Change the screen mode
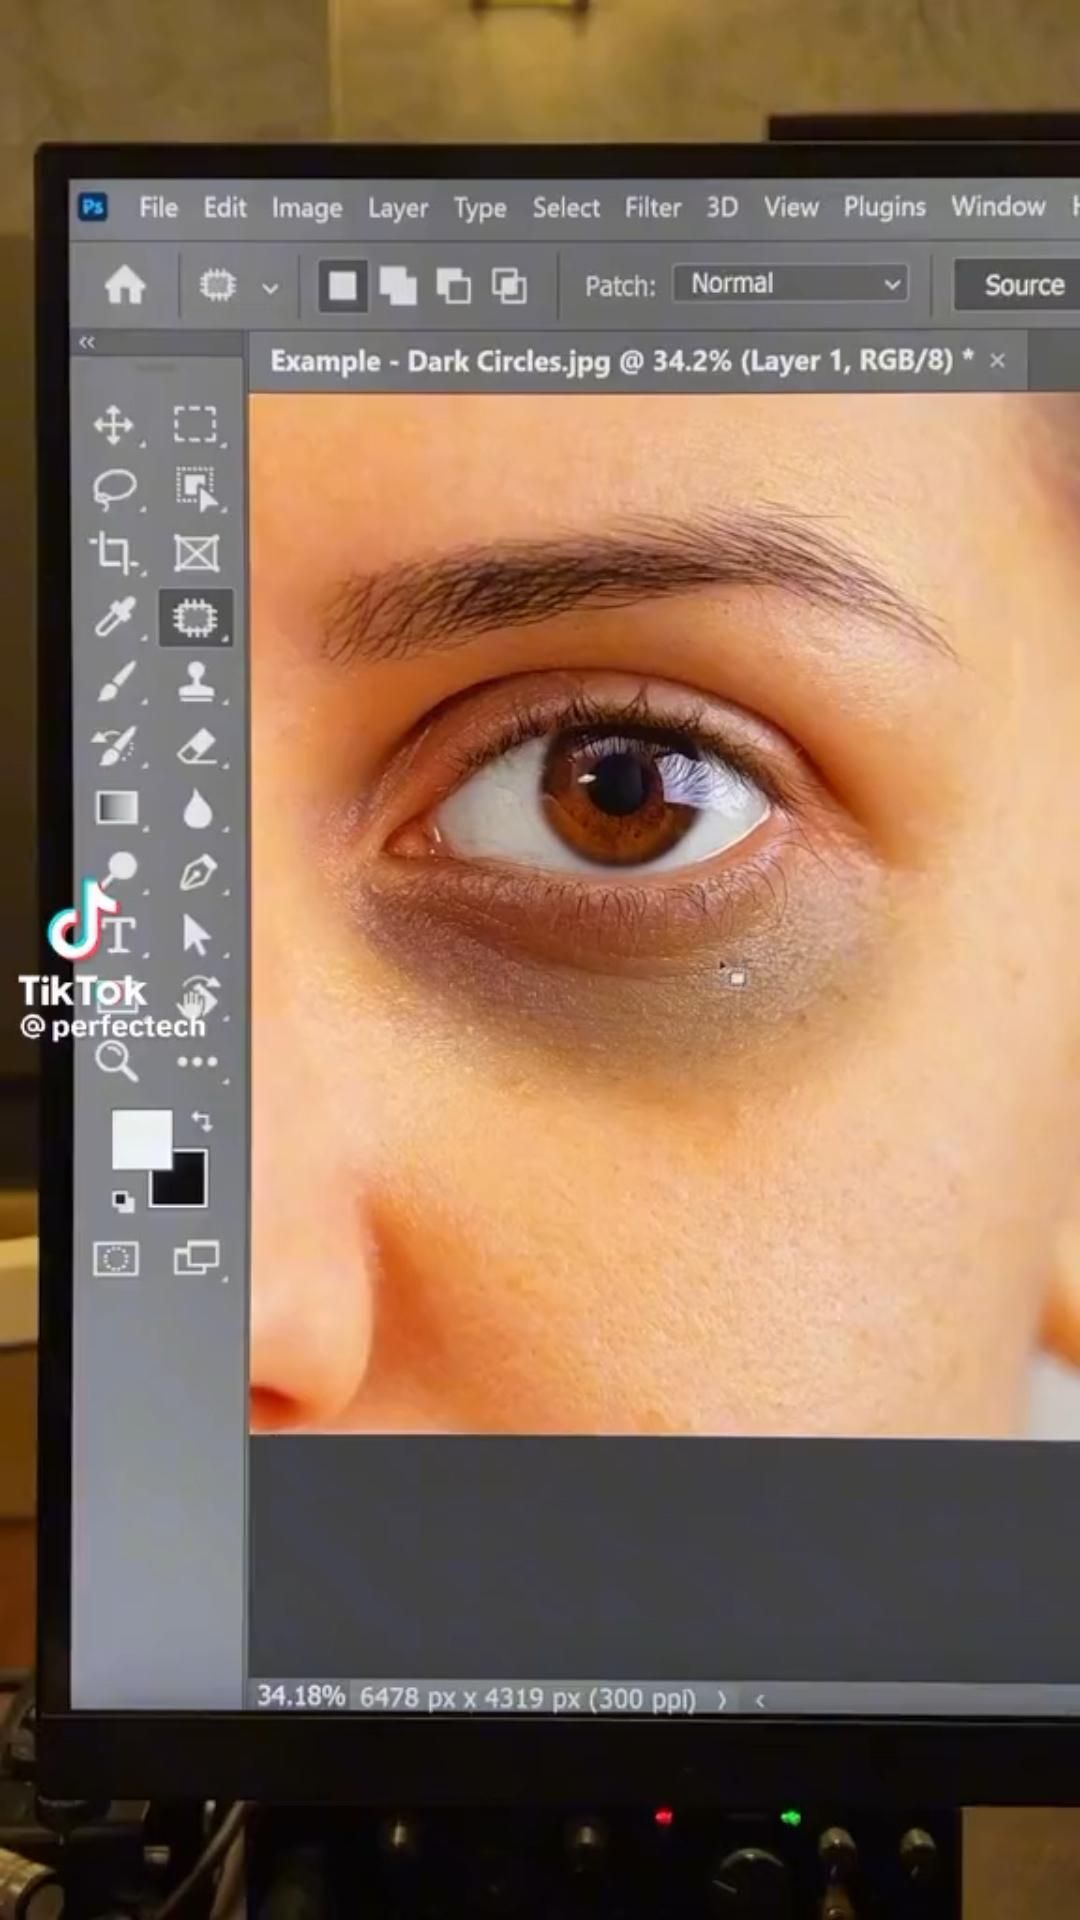 196,1258
